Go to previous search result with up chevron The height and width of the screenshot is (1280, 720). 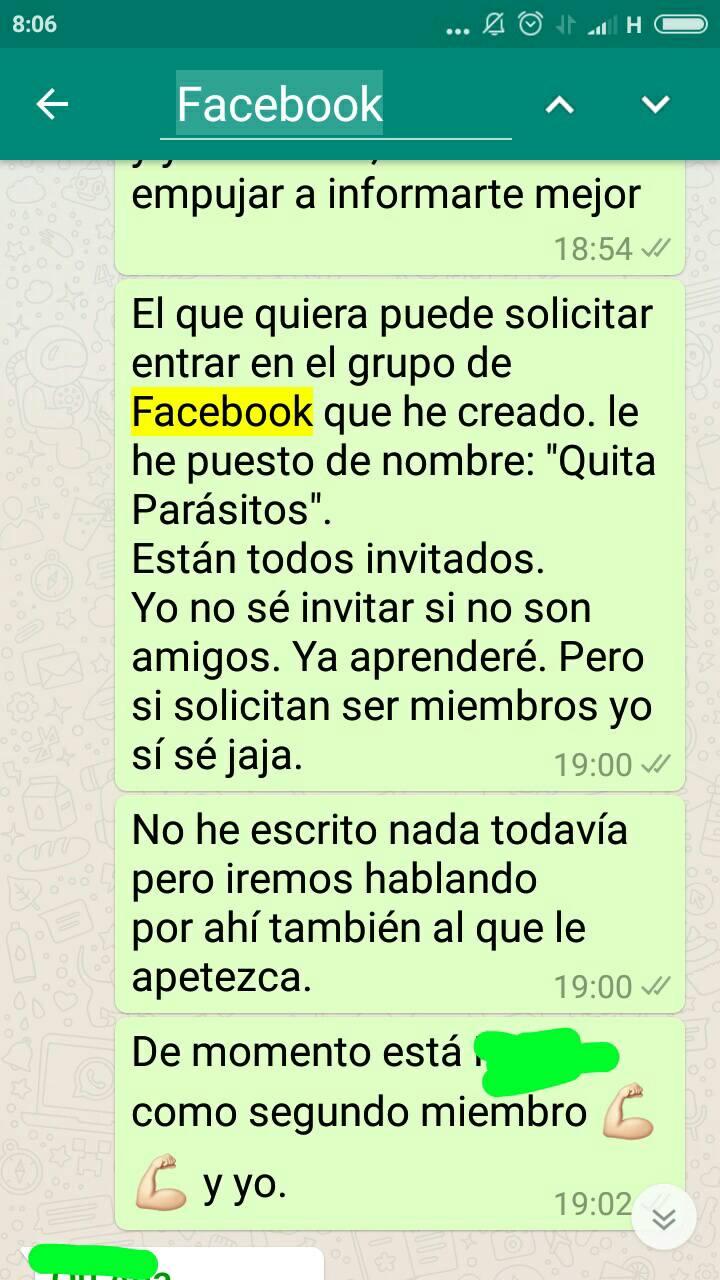[560, 104]
